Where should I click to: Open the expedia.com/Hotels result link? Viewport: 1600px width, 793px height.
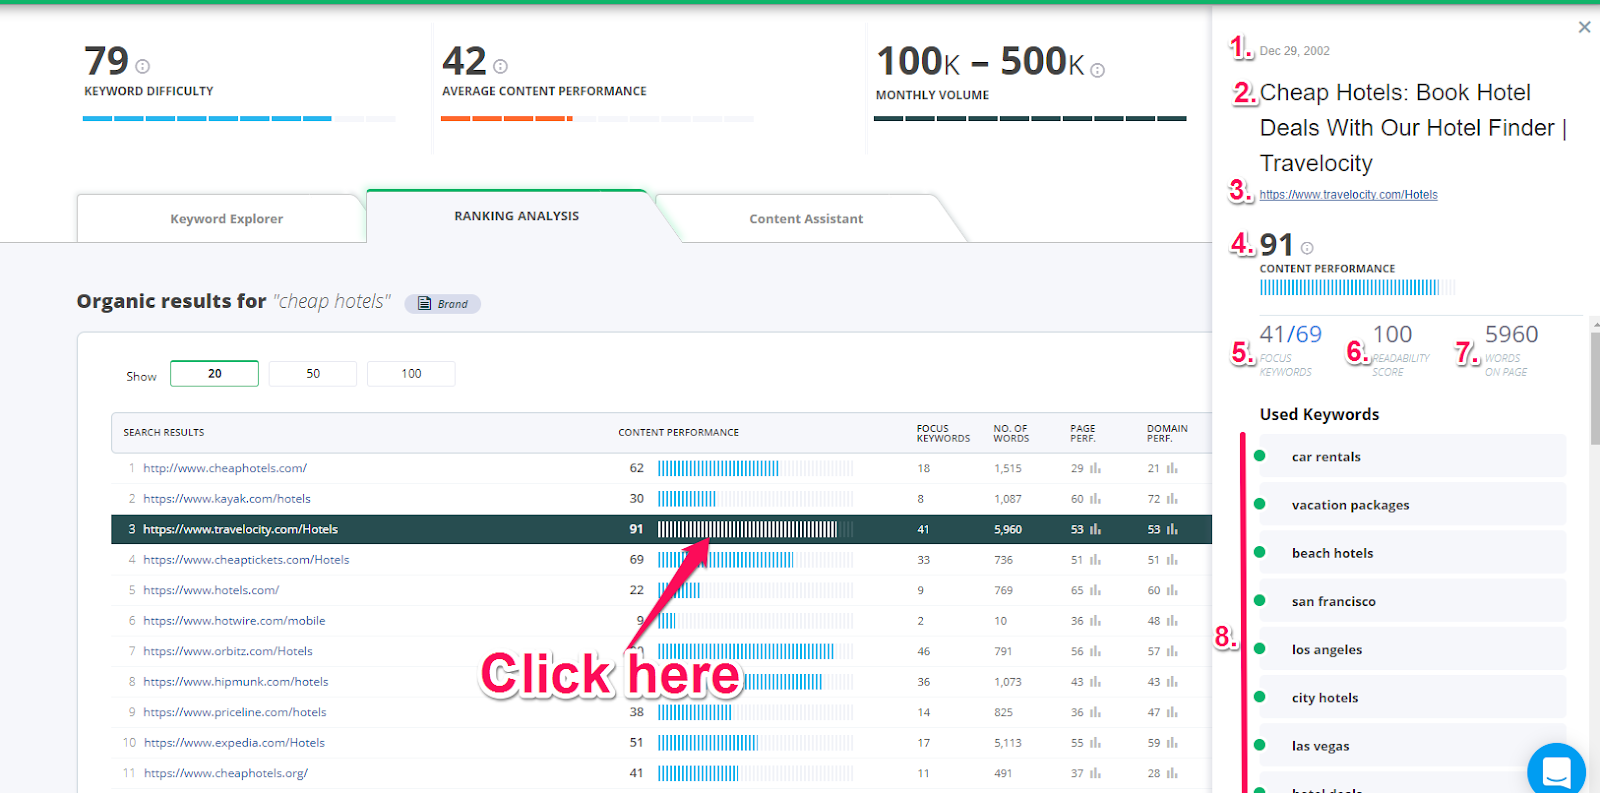tap(234, 743)
